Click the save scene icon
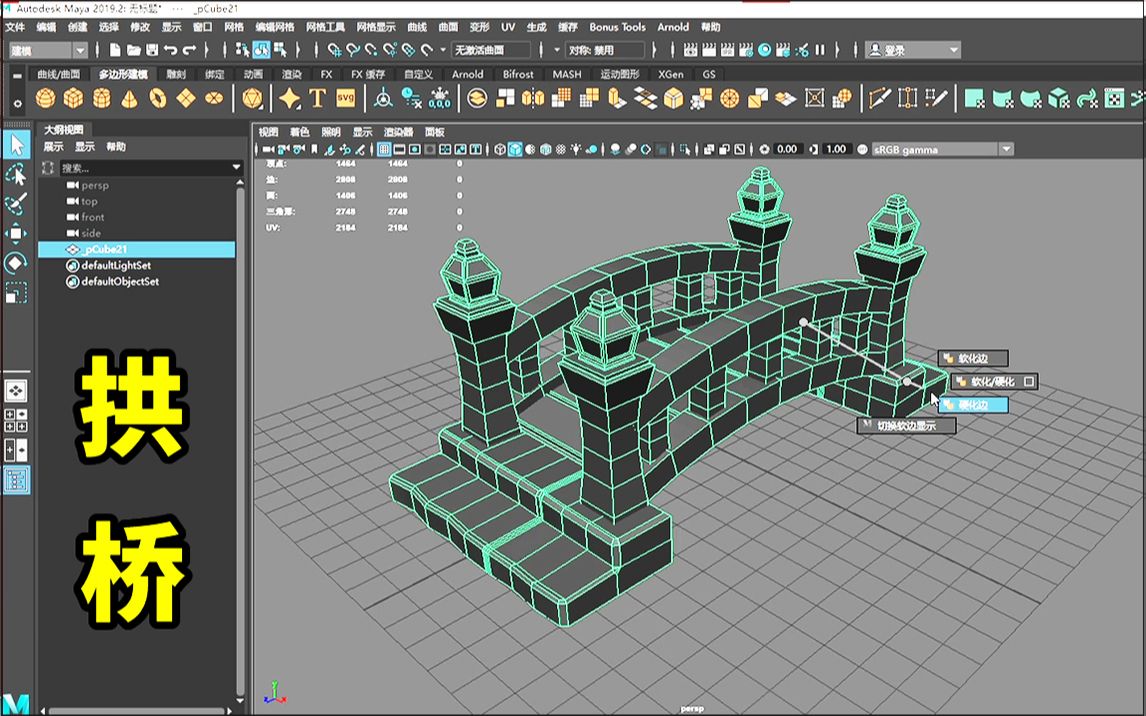1146x716 pixels. click(152, 50)
